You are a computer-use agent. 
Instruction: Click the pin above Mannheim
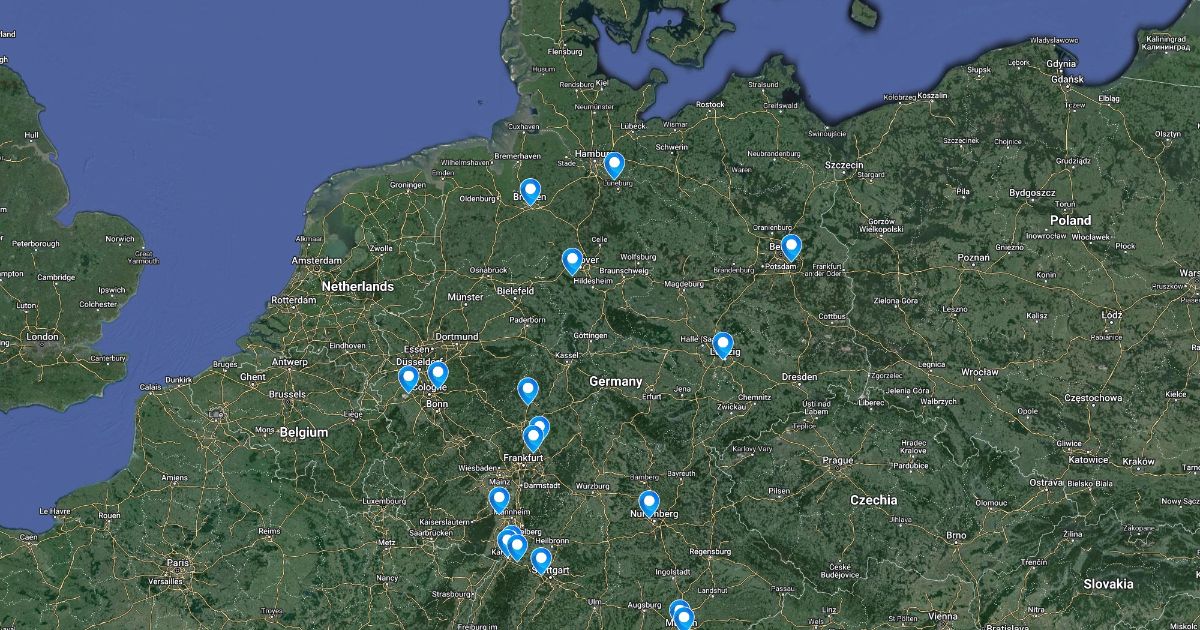tap(499, 499)
